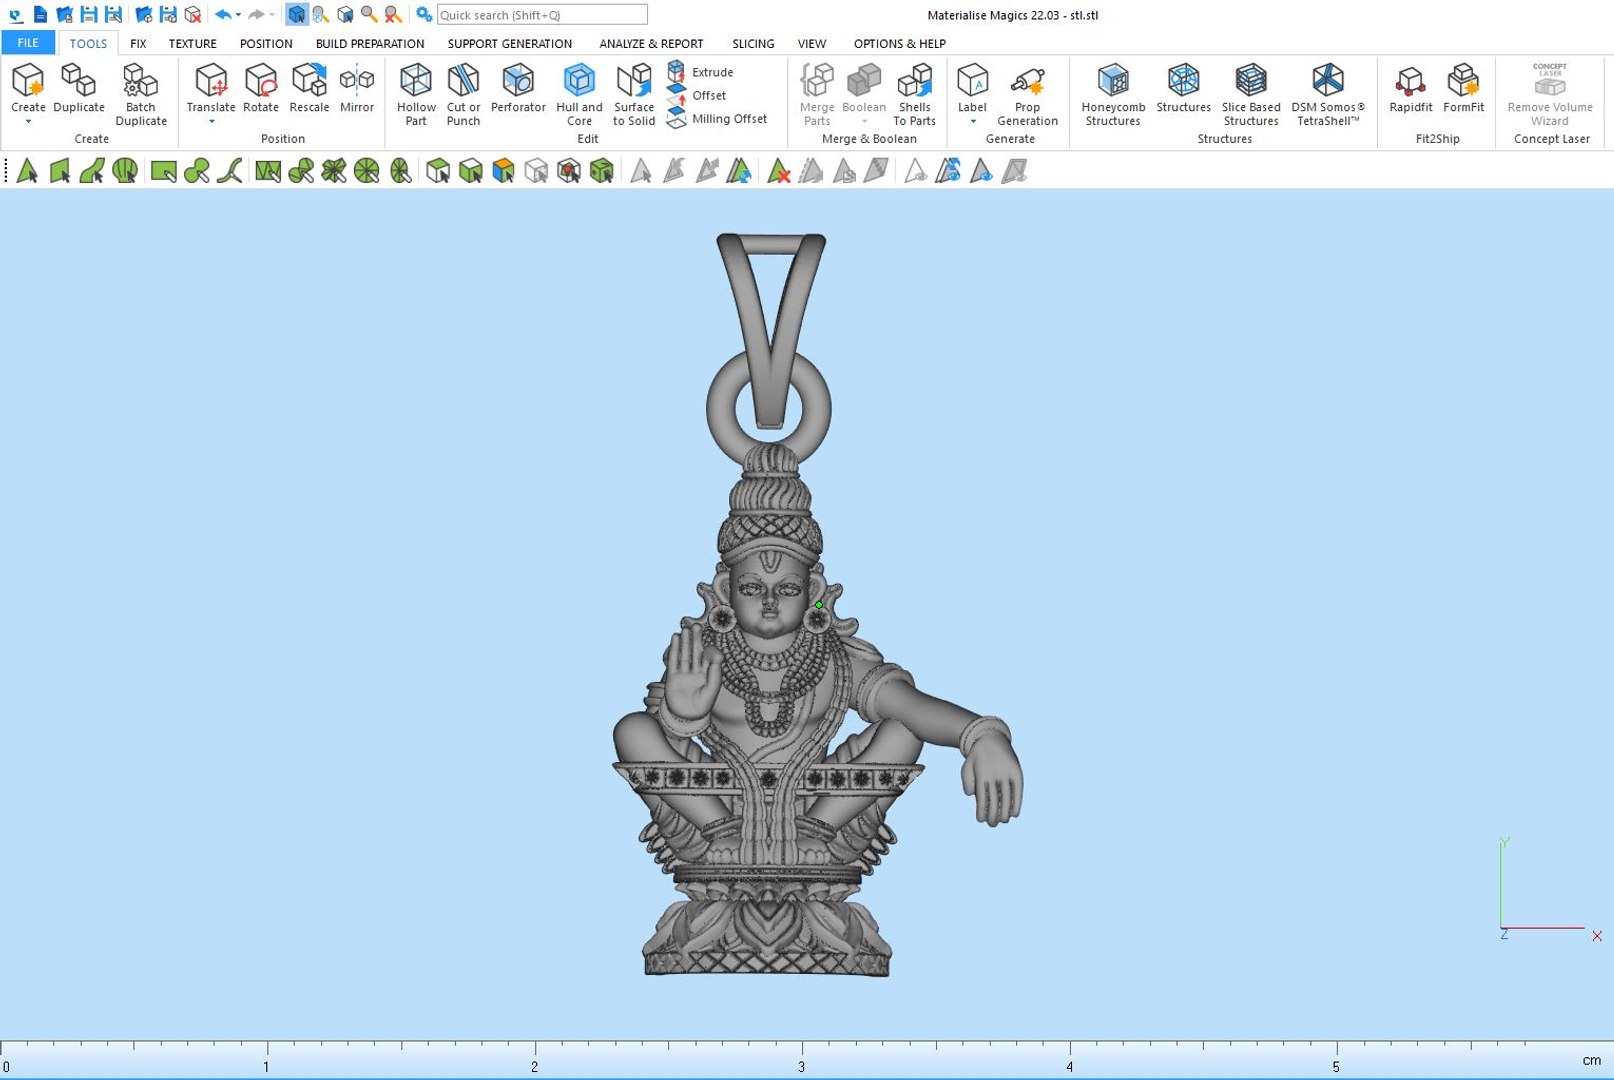Open Batch Duplicate

coord(141,94)
